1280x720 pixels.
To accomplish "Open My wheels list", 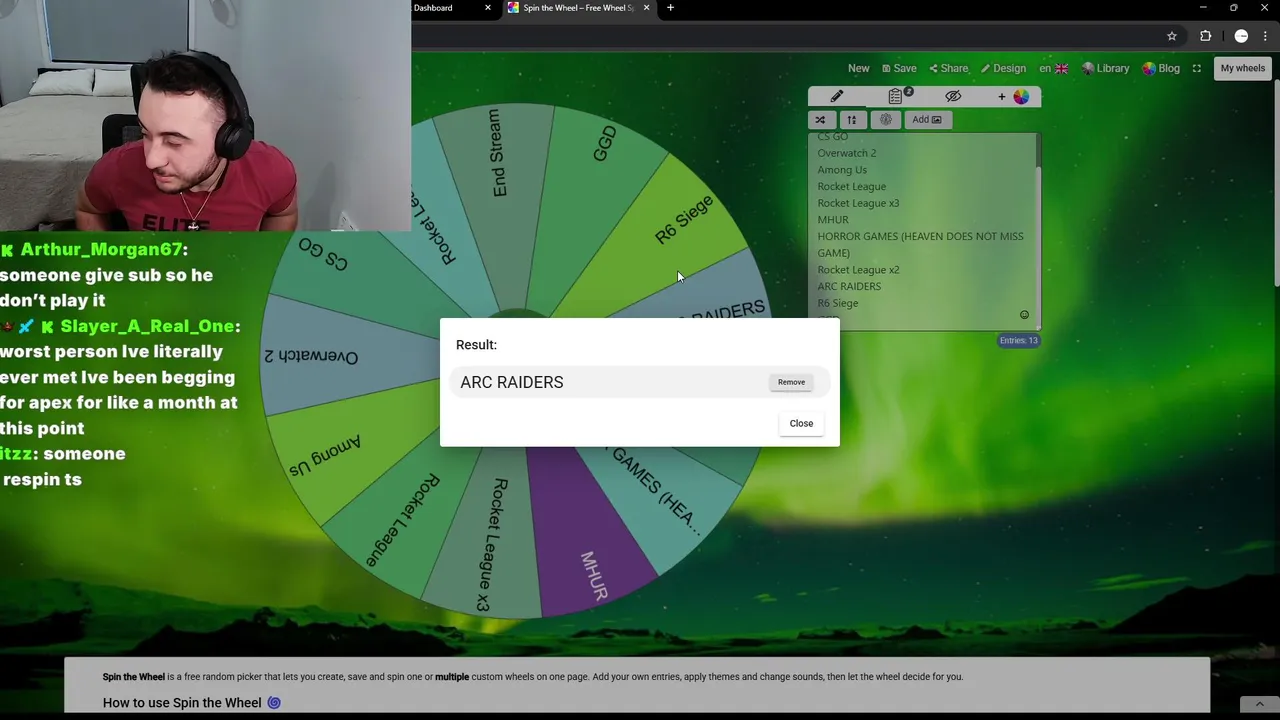I will tap(1242, 68).
